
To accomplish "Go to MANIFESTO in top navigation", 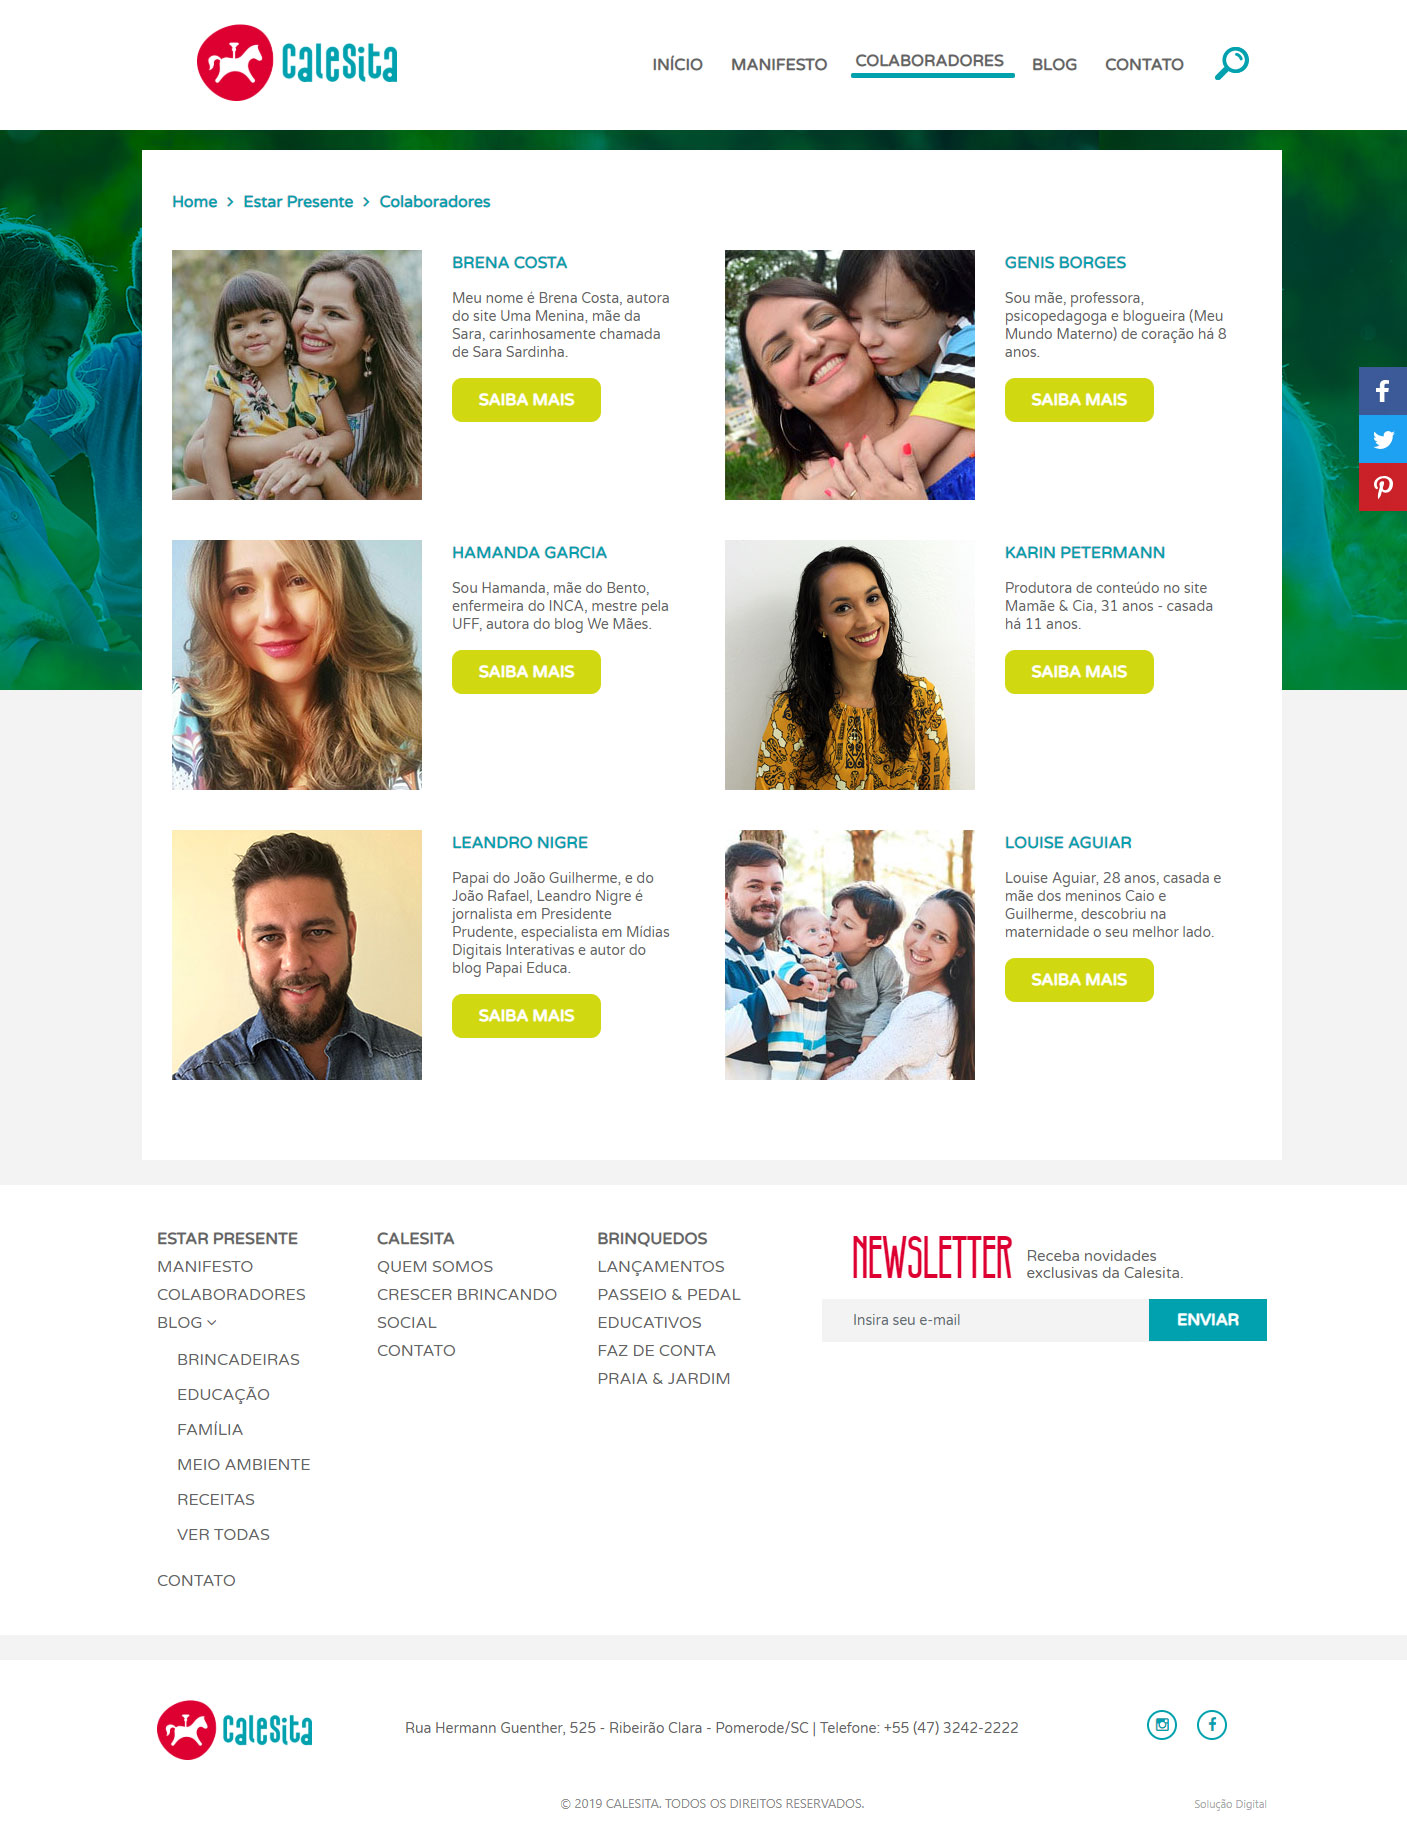I will (x=779, y=64).
